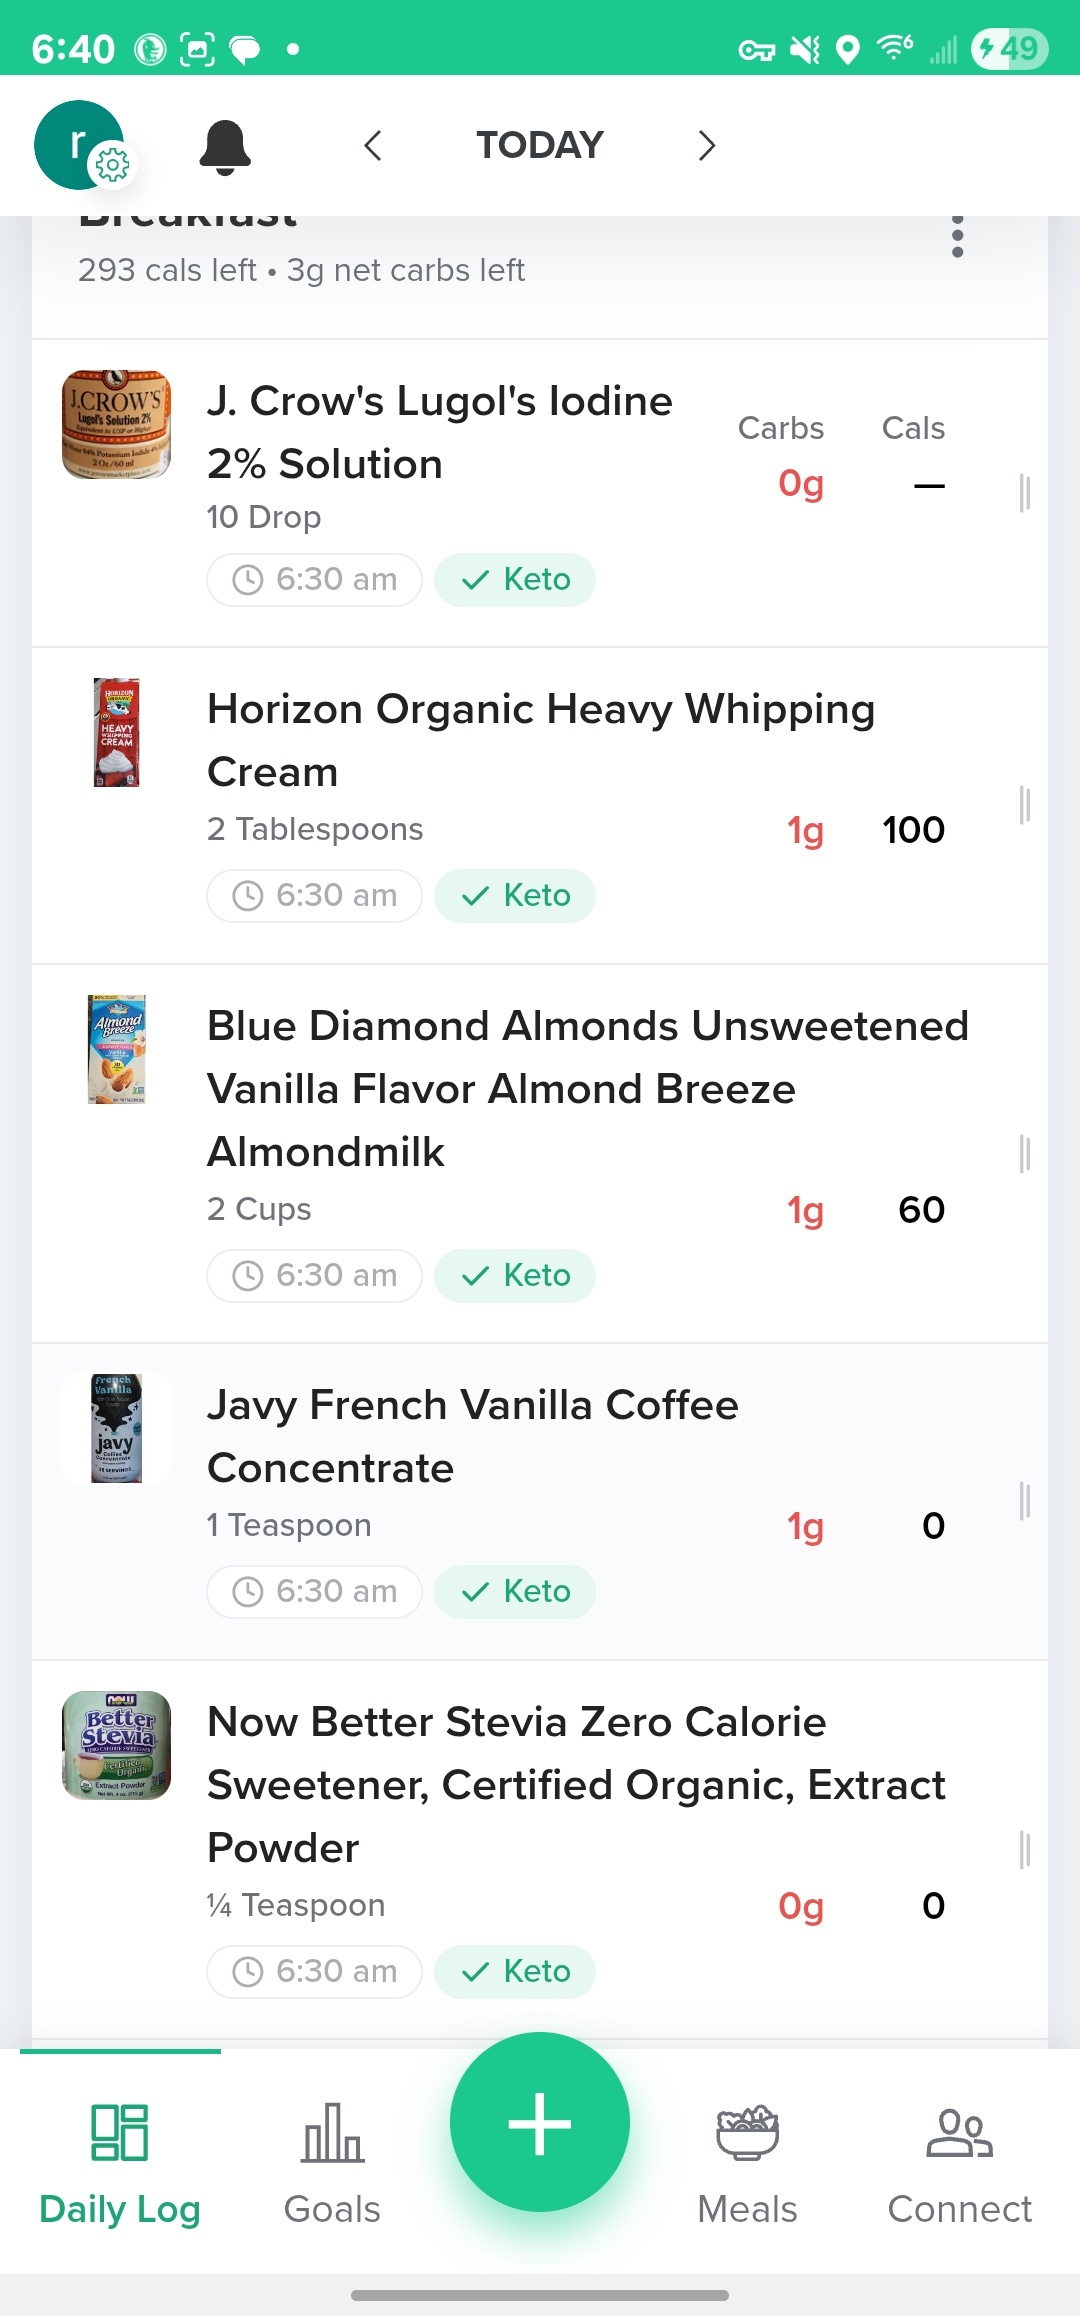Tap Keto badge on Javy Coffee Concentrate
The height and width of the screenshot is (2316, 1080).
click(515, 1592)
